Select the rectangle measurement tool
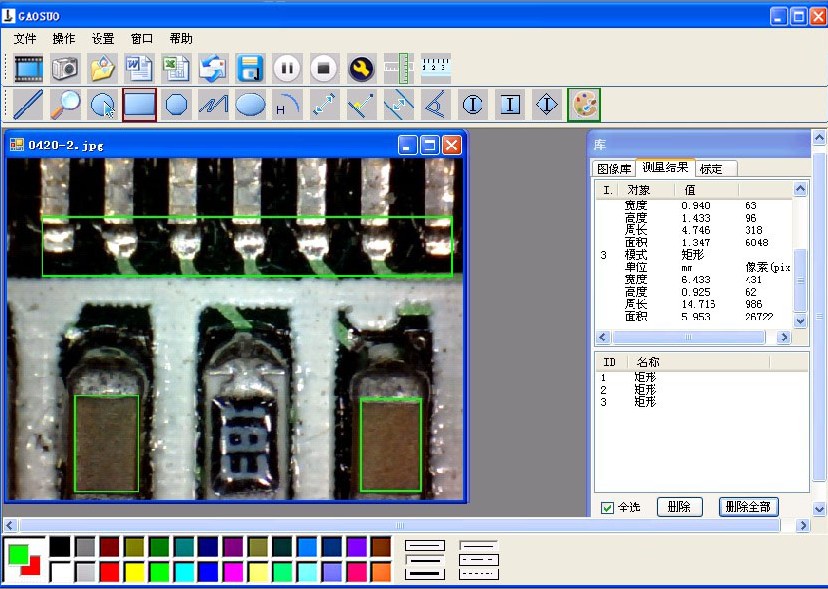 pyautogui.click(x=139, y=105)
